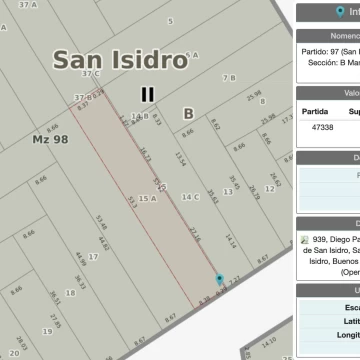
Task: Select the highlighted parcel 15 A
Action: coord(148,199)
